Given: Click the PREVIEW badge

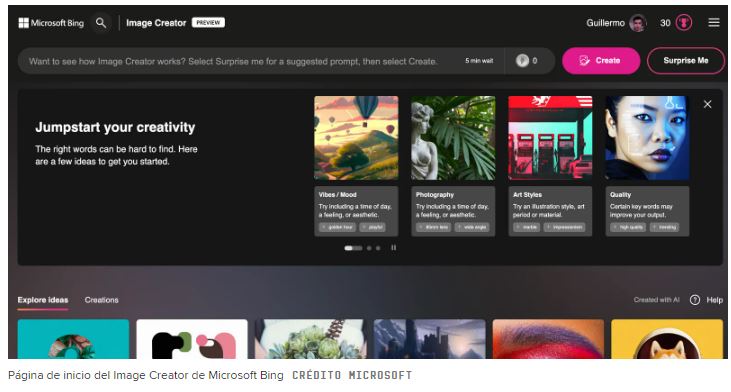Looking at the screenshot, I should pos(208,22).
